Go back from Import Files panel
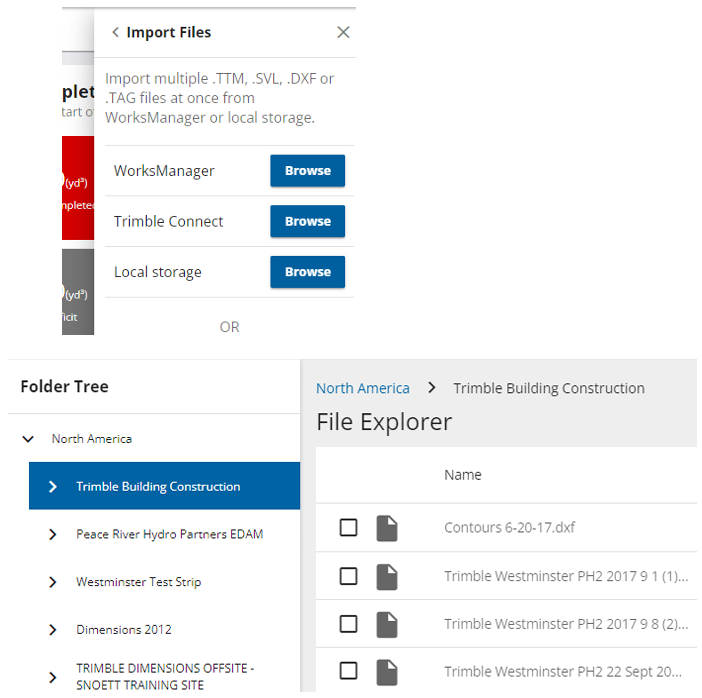 coord(115,32)
